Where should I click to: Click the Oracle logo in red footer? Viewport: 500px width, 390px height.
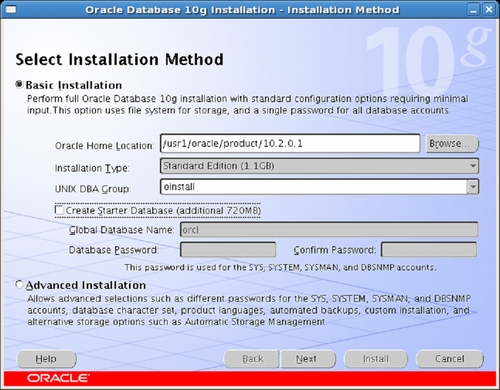click(x=58, y=378)
